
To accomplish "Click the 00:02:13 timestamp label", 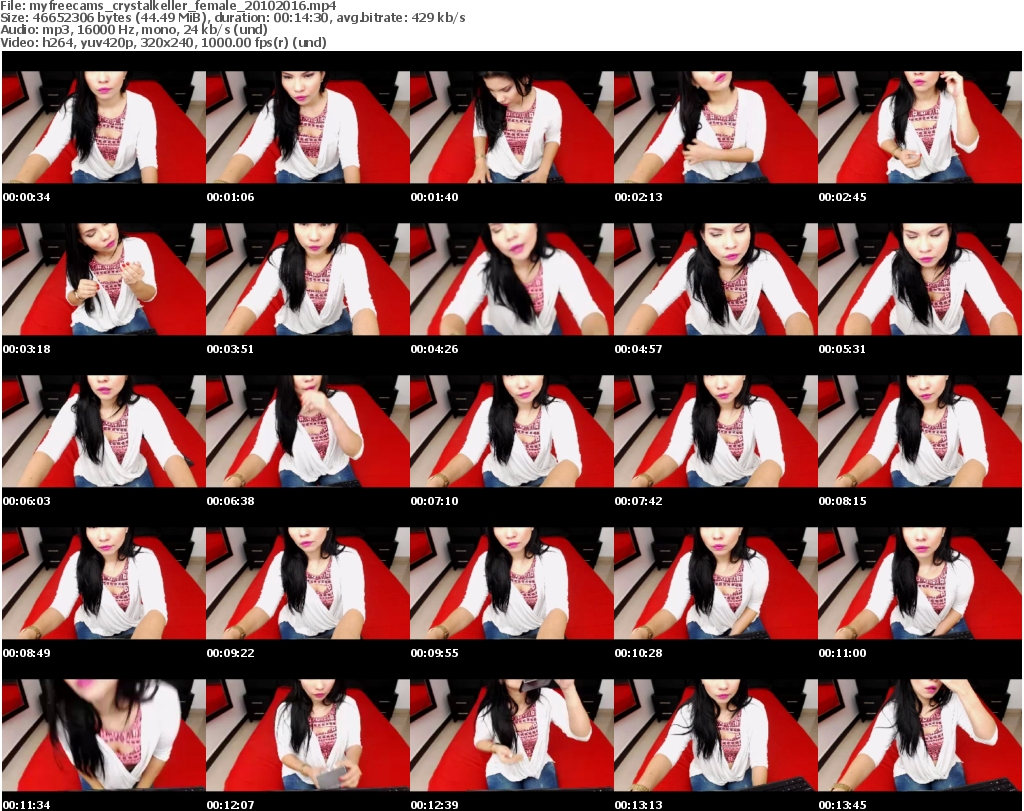I will pyautogui.click(x=639, y=197).
